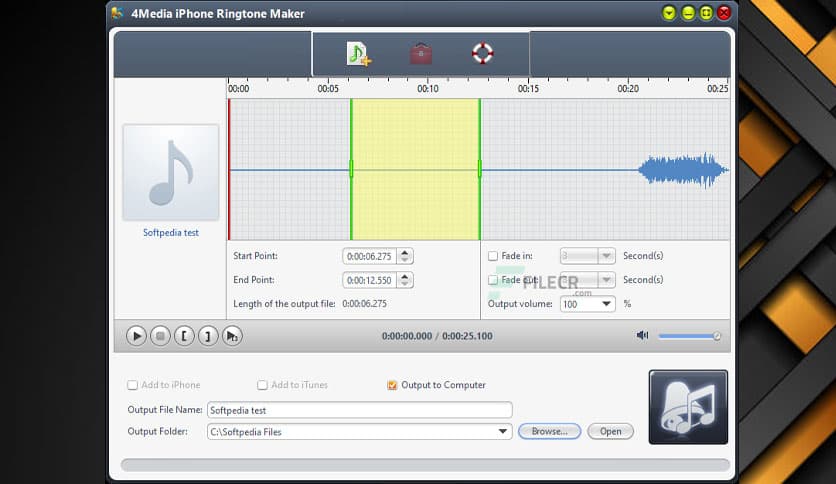The image size is (836, 484).
Task: Adjust the playback volume slider
Action: click(689, 336)
